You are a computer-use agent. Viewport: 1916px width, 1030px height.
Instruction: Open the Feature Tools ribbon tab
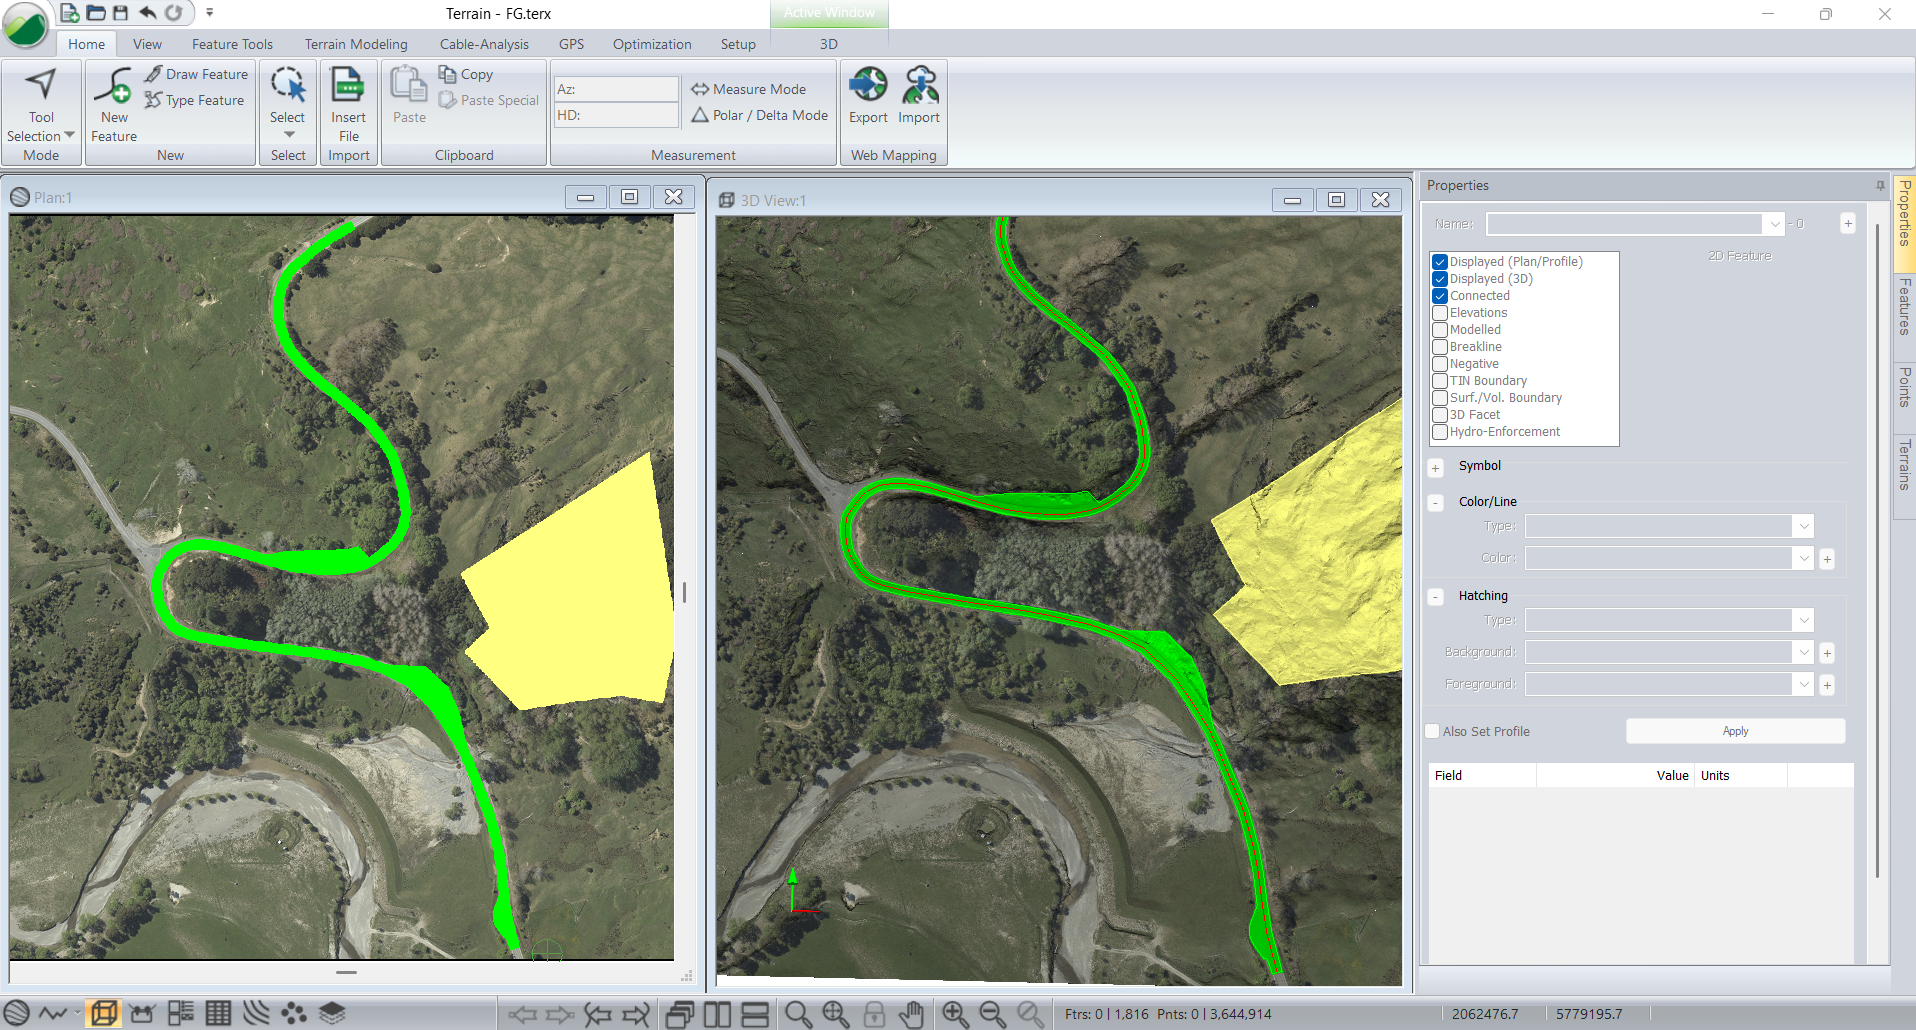tap(232, 44)
